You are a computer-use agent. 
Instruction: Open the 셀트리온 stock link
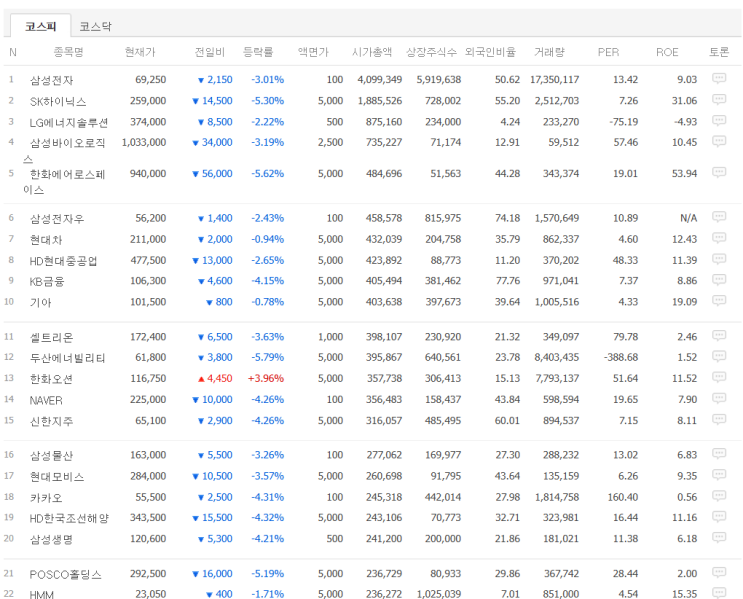tap(51, 337)
